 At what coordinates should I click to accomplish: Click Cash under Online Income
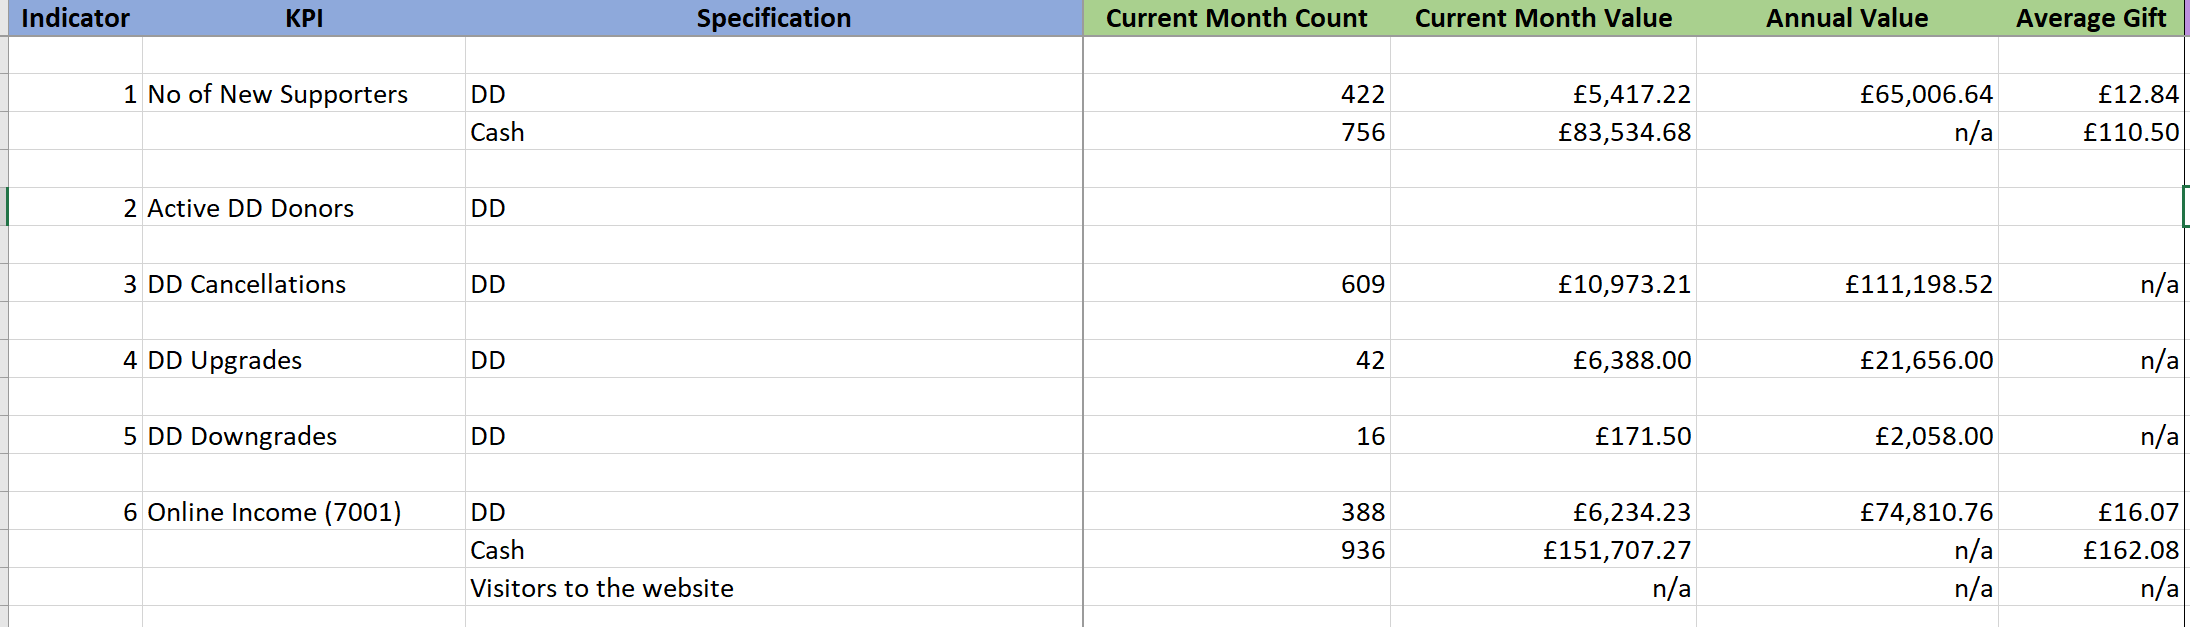[774, 549]
